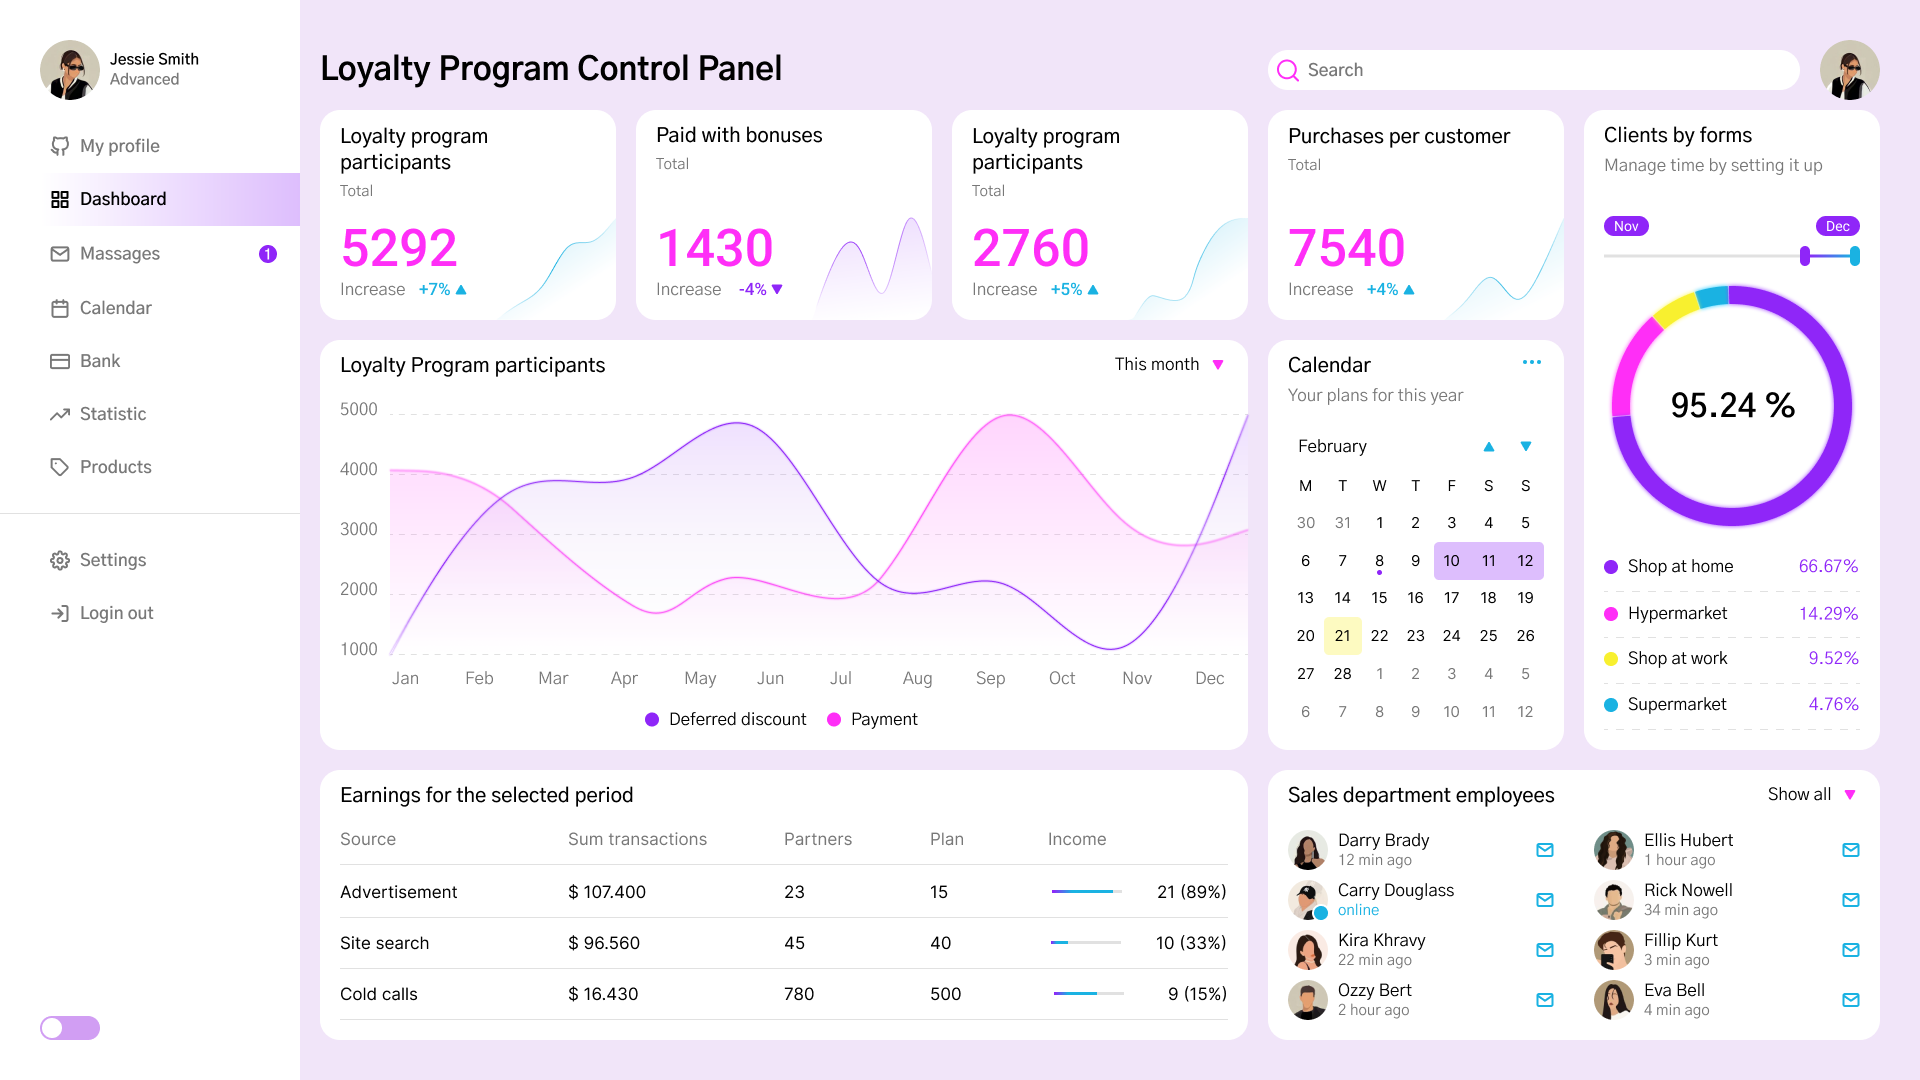Click the magnifier icon in the search bar
Viewport: 1920px width, 1080px height.
click(1288, 70)
